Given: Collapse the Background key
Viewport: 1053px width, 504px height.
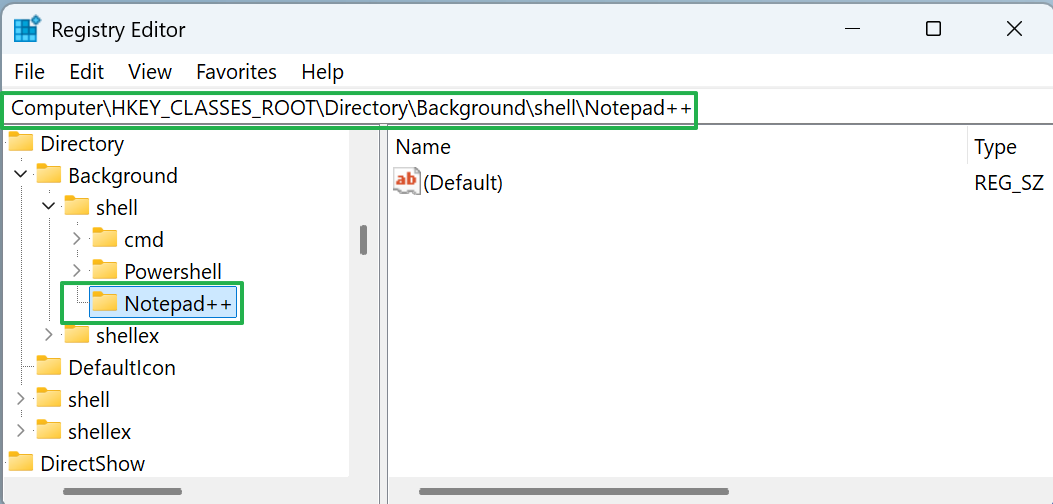Looking at the screenshot, I should [x=21, y=175].
